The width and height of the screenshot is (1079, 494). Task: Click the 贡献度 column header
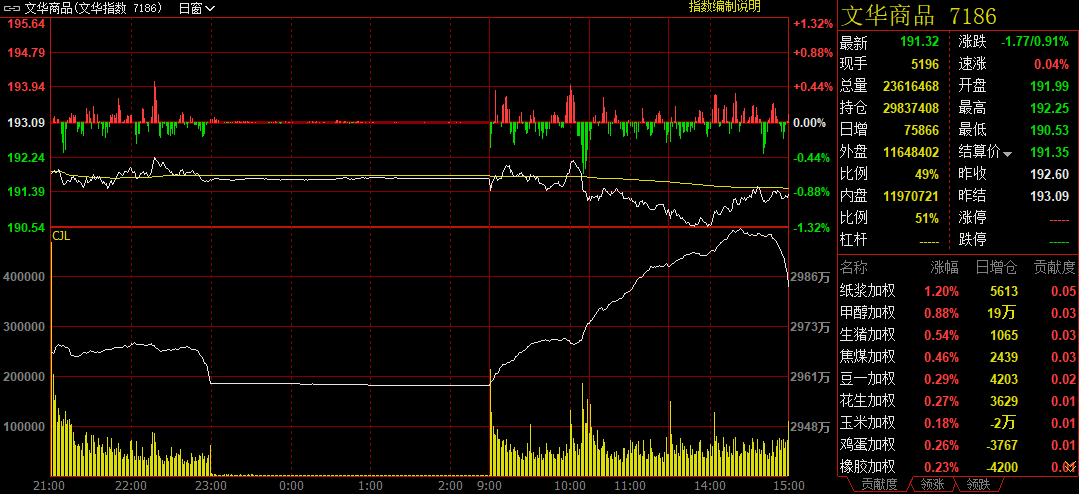(x=1054, y=267)
